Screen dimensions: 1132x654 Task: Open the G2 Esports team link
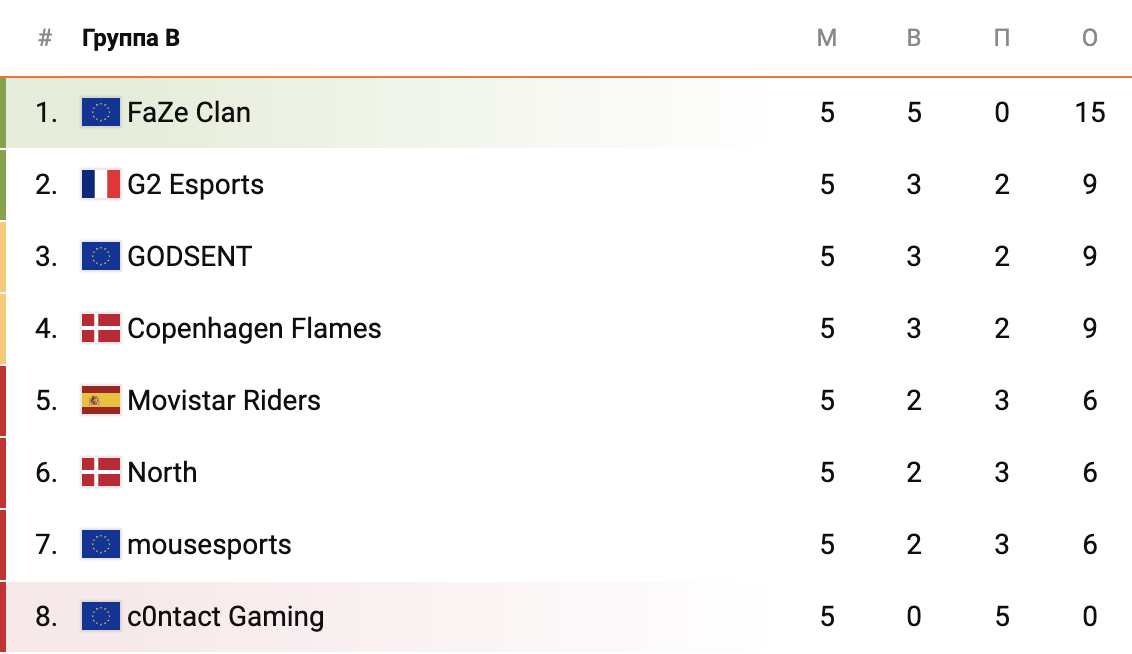196,184
